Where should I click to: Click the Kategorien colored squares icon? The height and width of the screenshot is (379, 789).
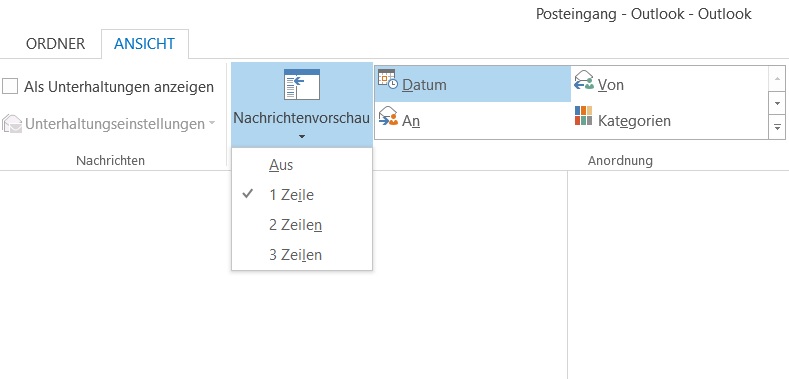click(583, 116)
